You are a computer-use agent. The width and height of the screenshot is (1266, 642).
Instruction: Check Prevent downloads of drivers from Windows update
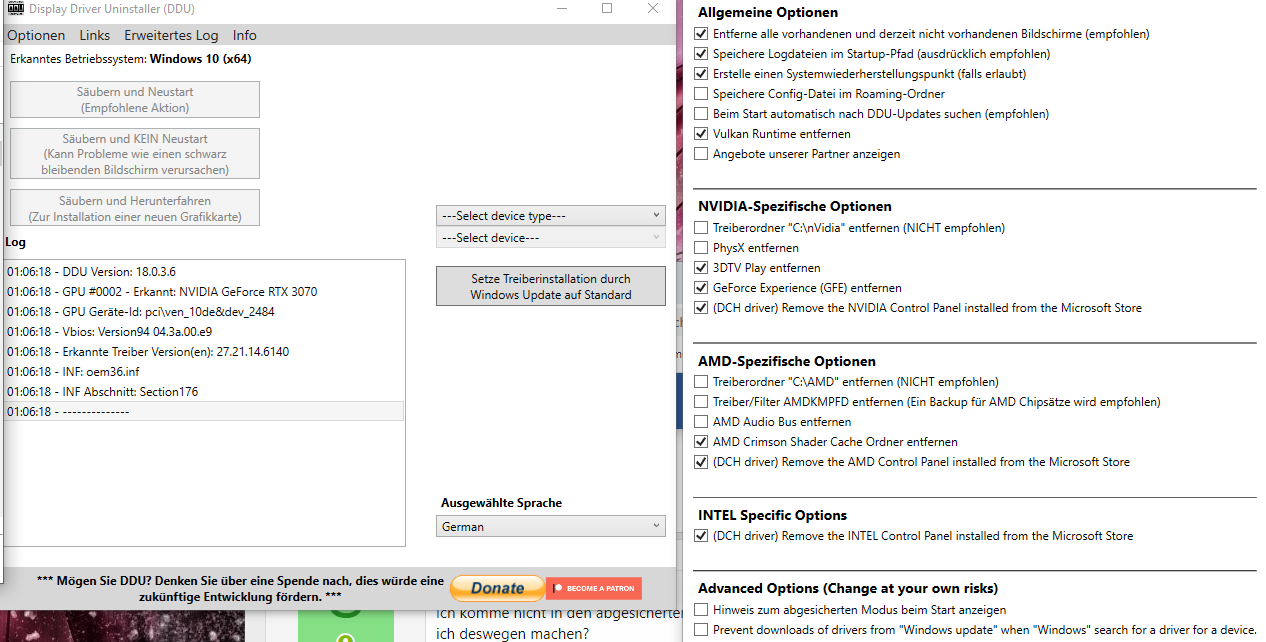(701, 630)
